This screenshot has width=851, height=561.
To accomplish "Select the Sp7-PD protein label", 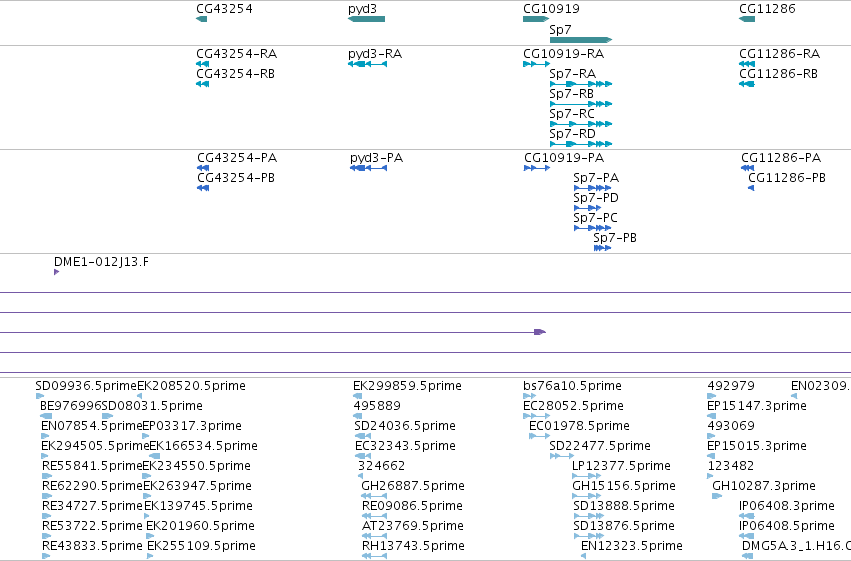I will pos(596,198).
